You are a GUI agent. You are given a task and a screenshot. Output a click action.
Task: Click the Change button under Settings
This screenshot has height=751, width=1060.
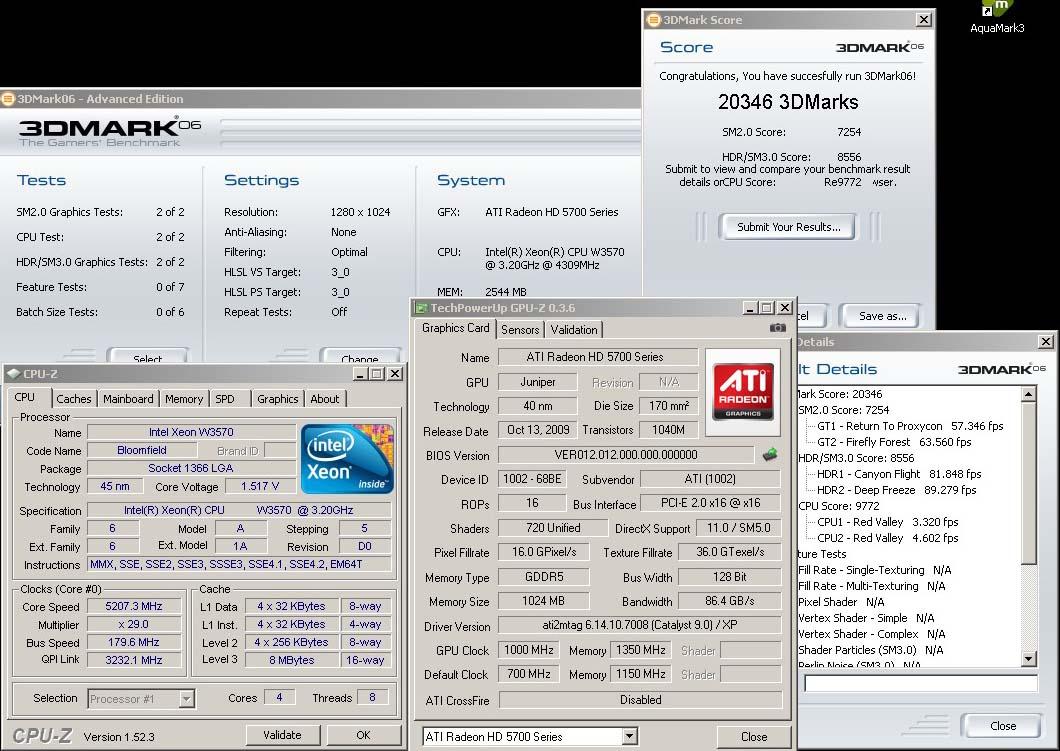click(360, 356)
